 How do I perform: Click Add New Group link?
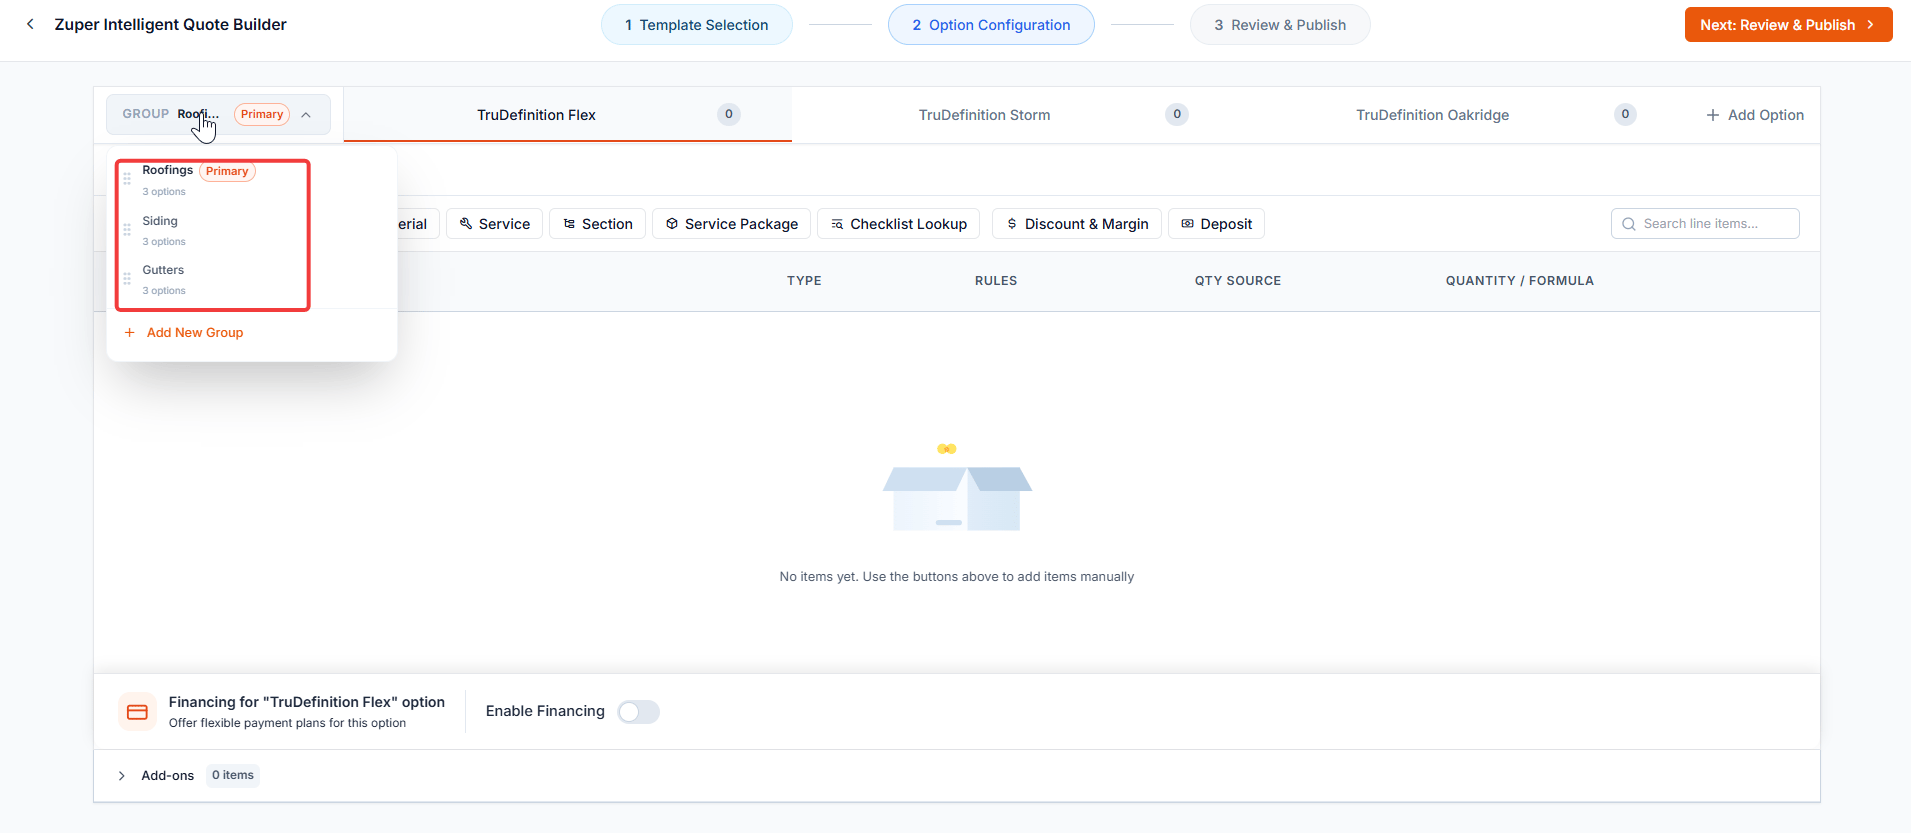coord(195,333)
